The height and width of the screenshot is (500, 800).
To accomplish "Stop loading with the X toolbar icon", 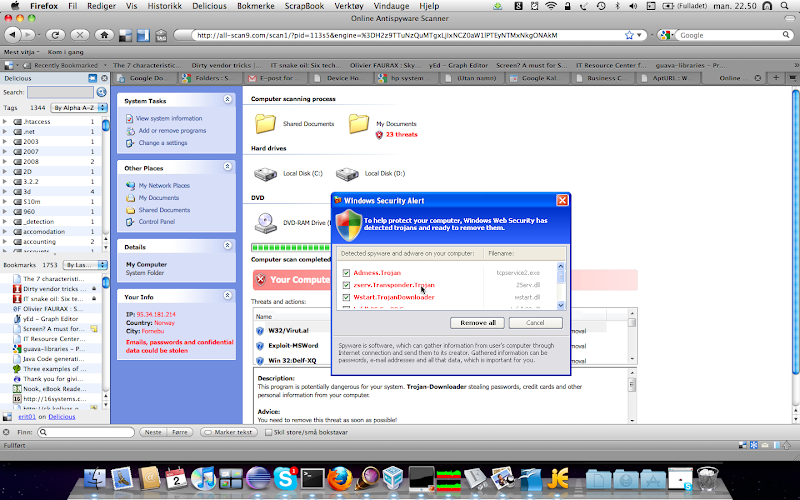I will [80, 35].
